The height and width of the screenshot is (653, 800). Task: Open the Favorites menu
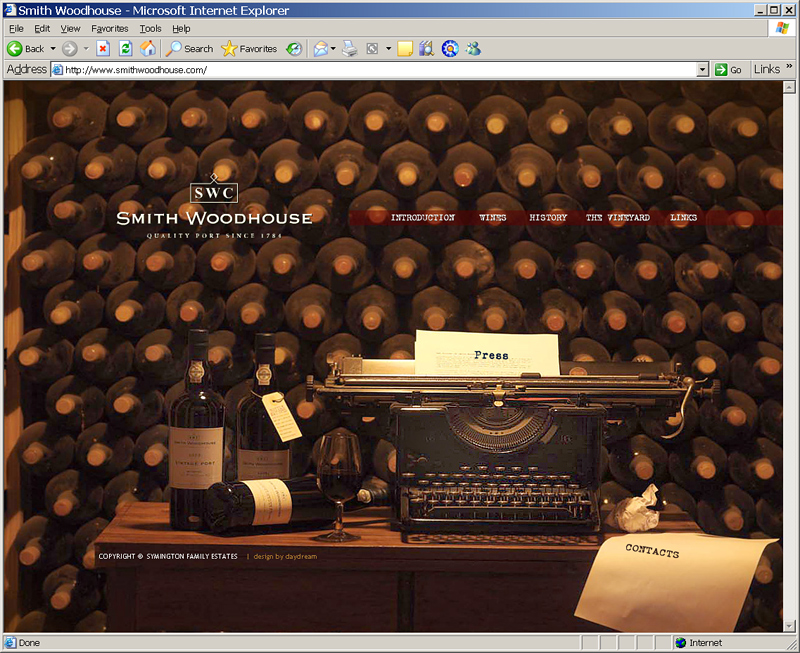[x=110, y=29]
